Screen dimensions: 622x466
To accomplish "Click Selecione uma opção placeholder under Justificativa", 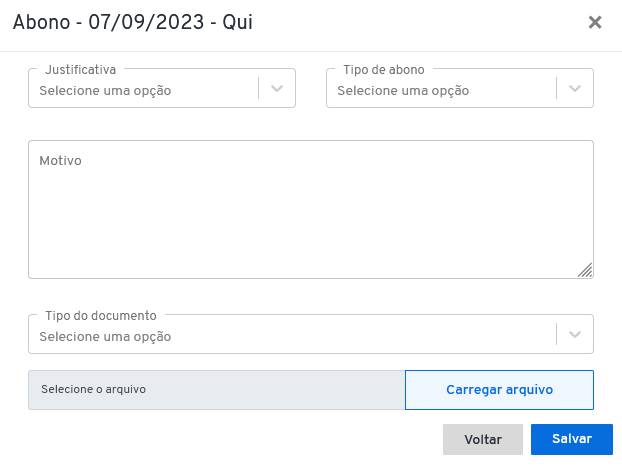I will pos(105,91).
